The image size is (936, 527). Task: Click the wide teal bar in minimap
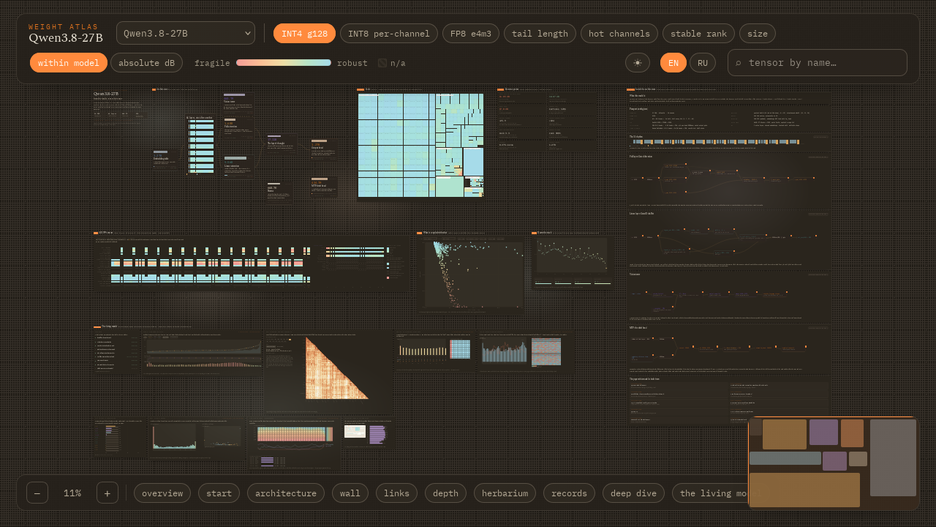pos(785,458)
